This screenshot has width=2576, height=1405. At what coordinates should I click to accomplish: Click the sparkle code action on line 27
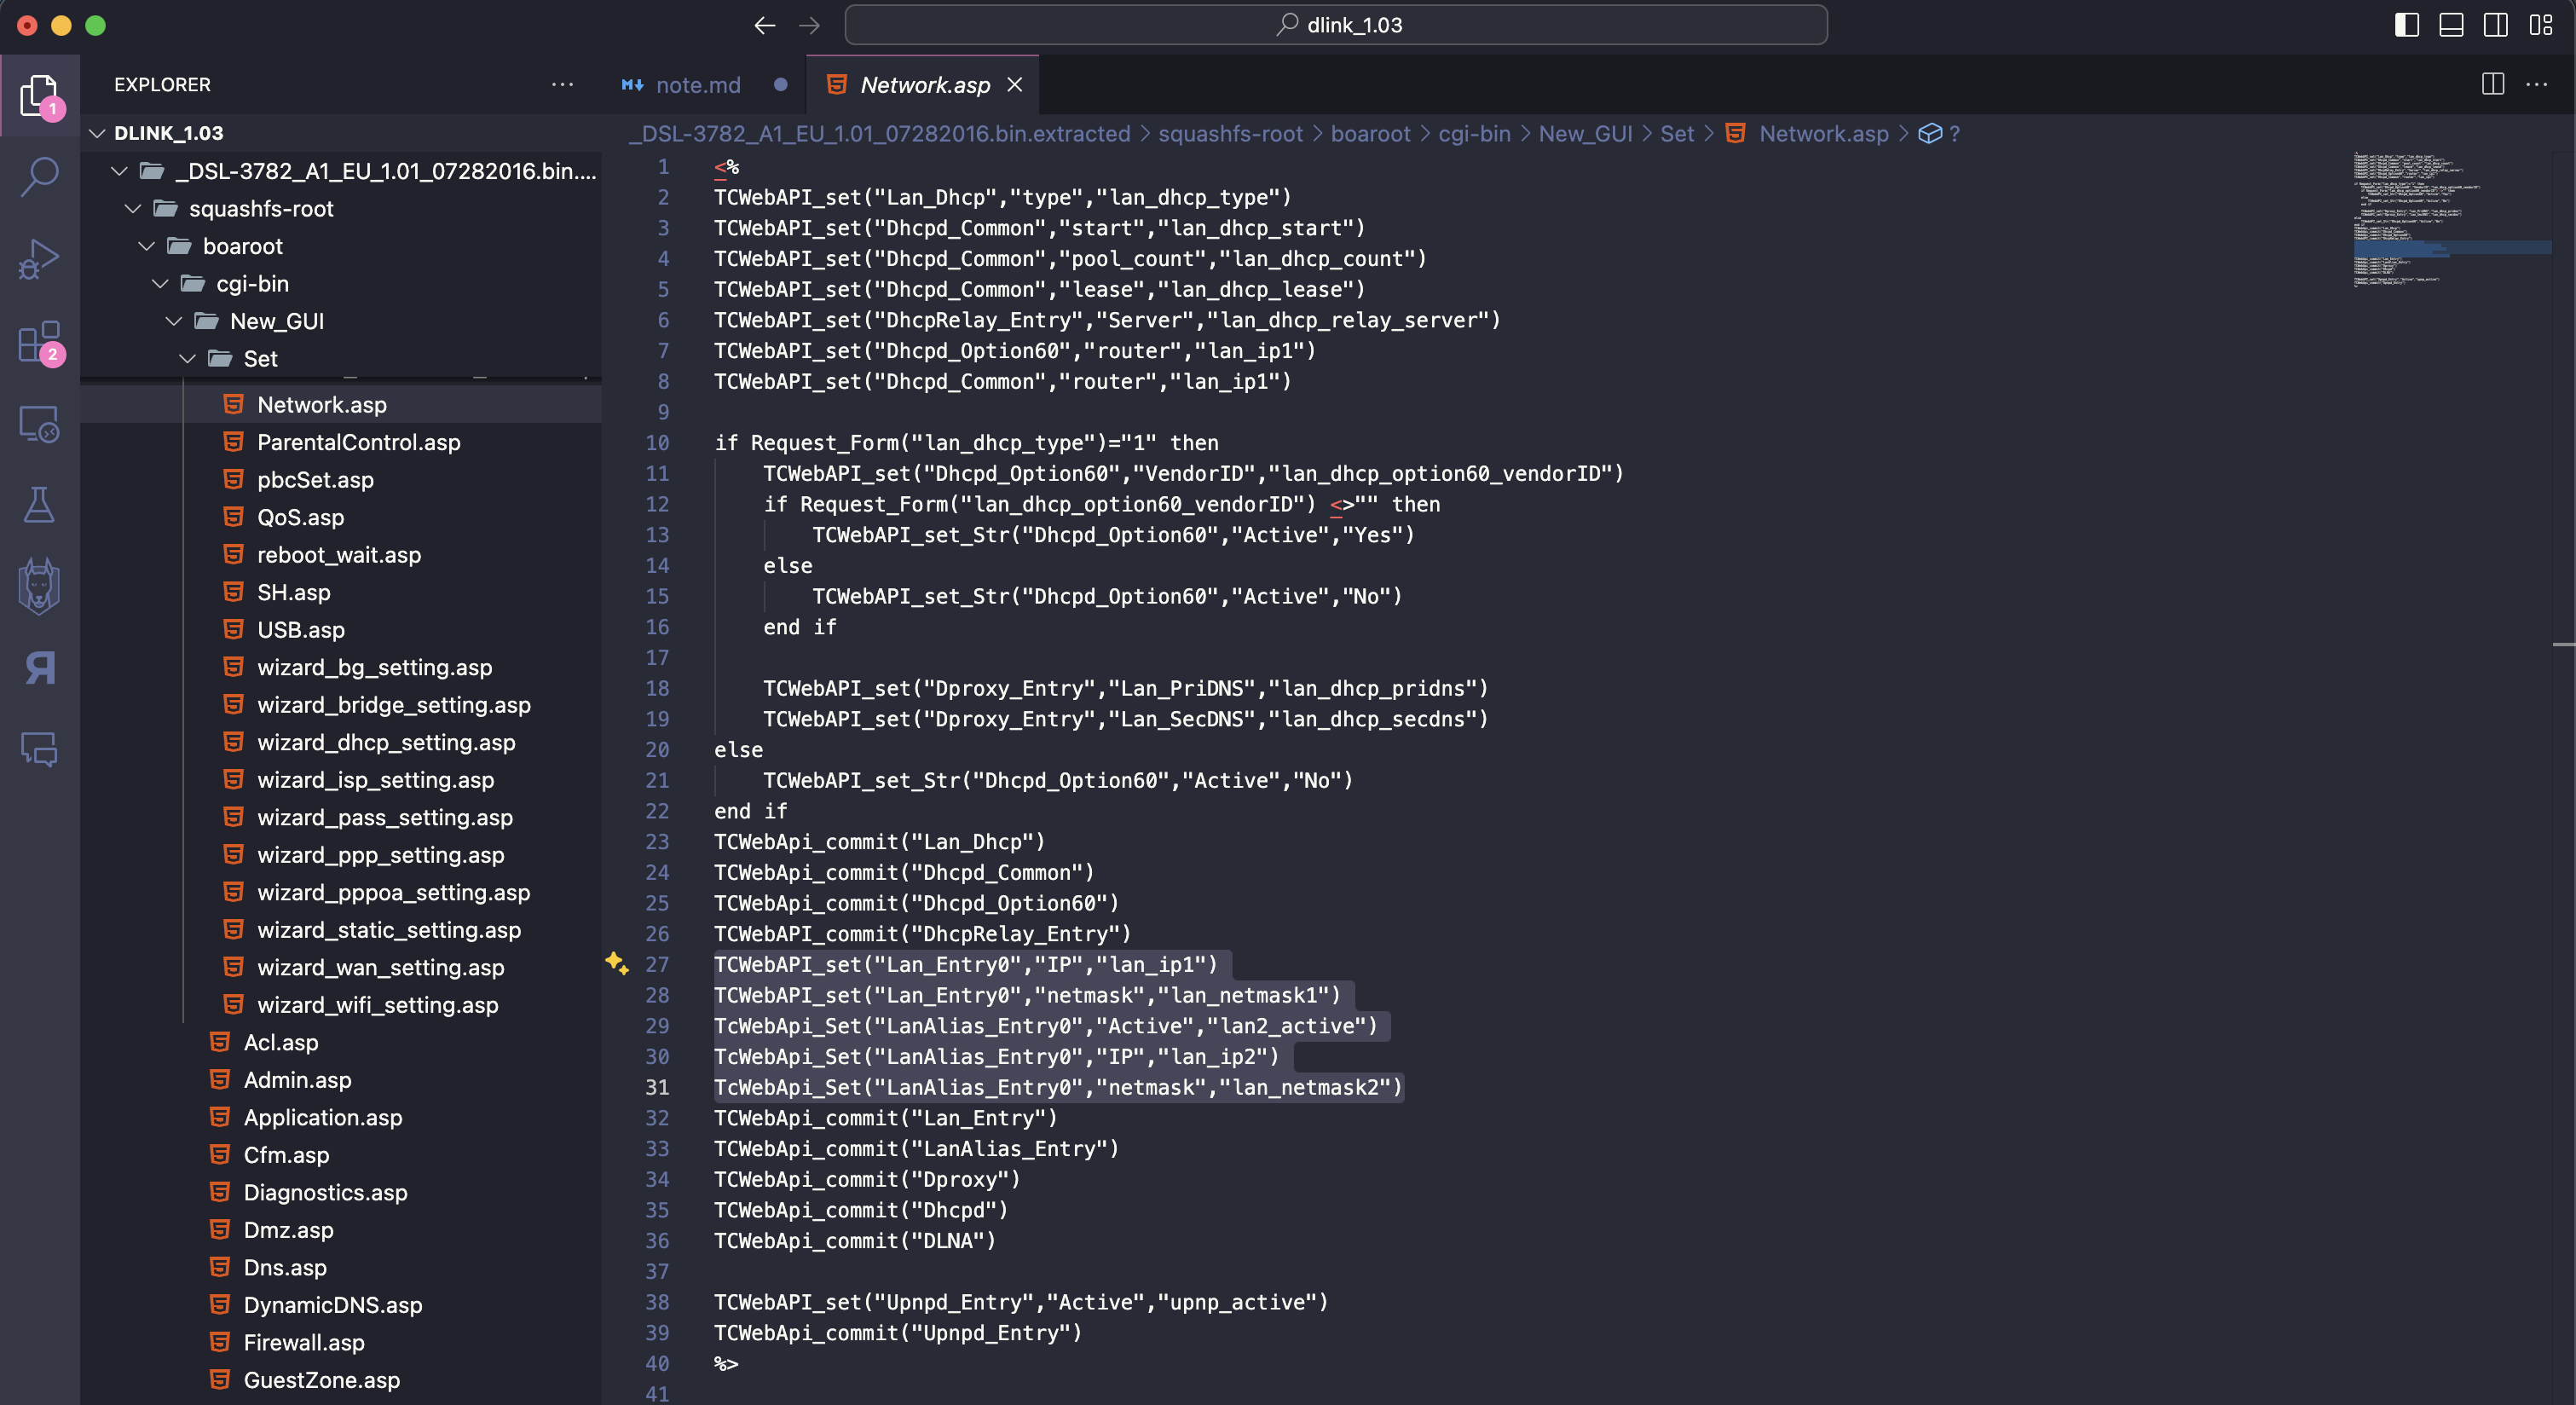(x=617, y=963)
